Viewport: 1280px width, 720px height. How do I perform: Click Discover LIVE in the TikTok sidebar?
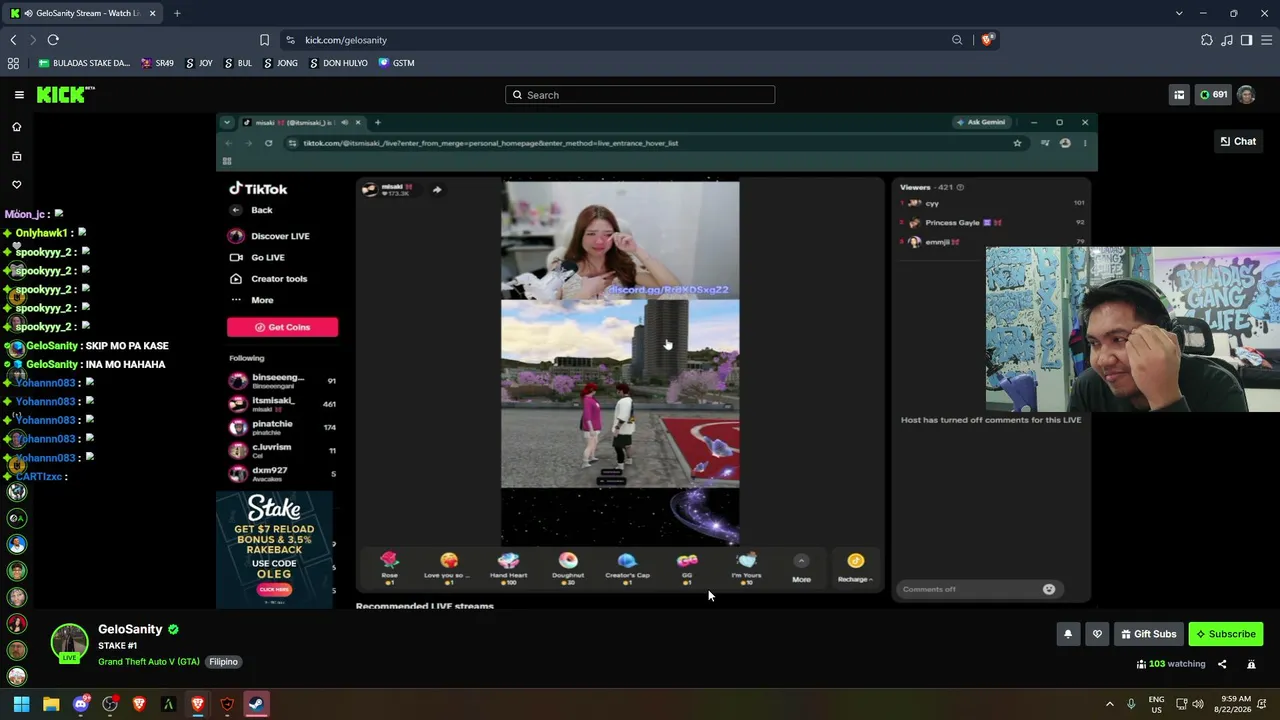(269, 236)
